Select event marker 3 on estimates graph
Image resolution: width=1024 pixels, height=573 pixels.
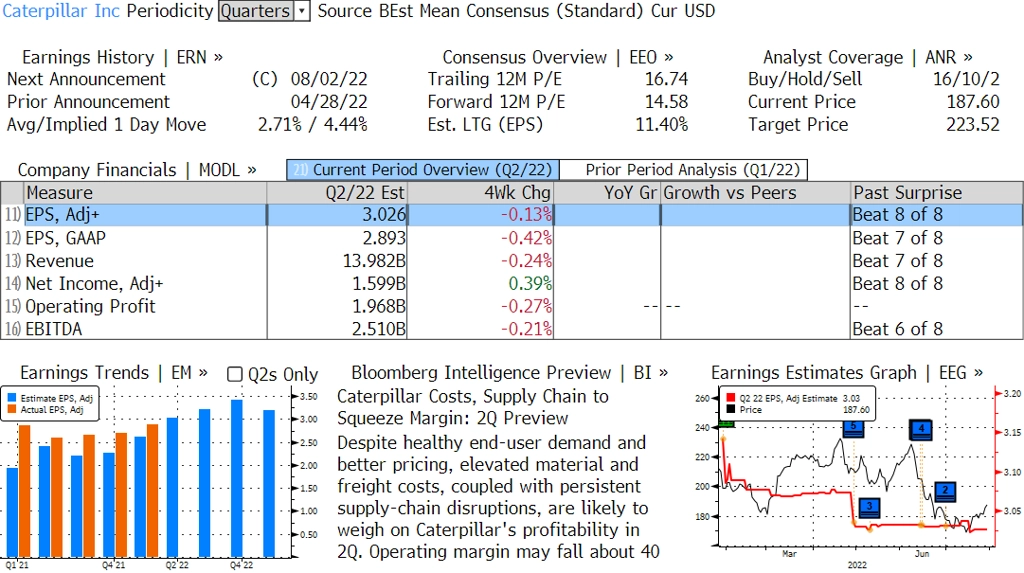click(x=869, y=507)
